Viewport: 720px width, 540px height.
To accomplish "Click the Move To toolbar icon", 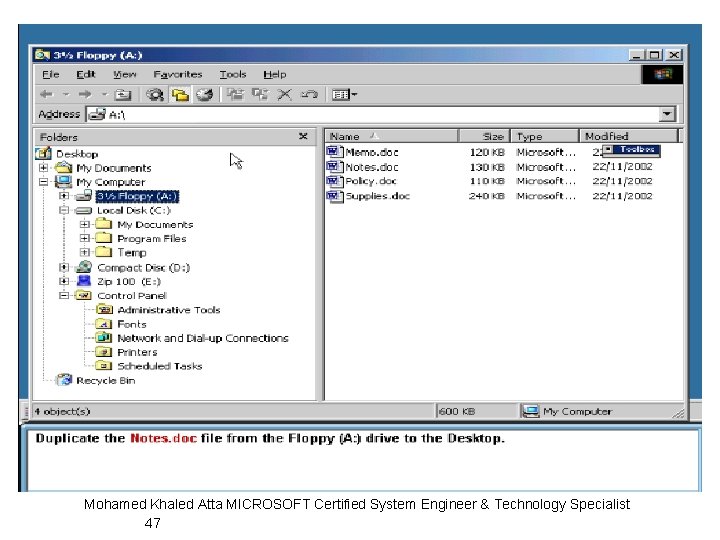I will click(x=236, y=95).
